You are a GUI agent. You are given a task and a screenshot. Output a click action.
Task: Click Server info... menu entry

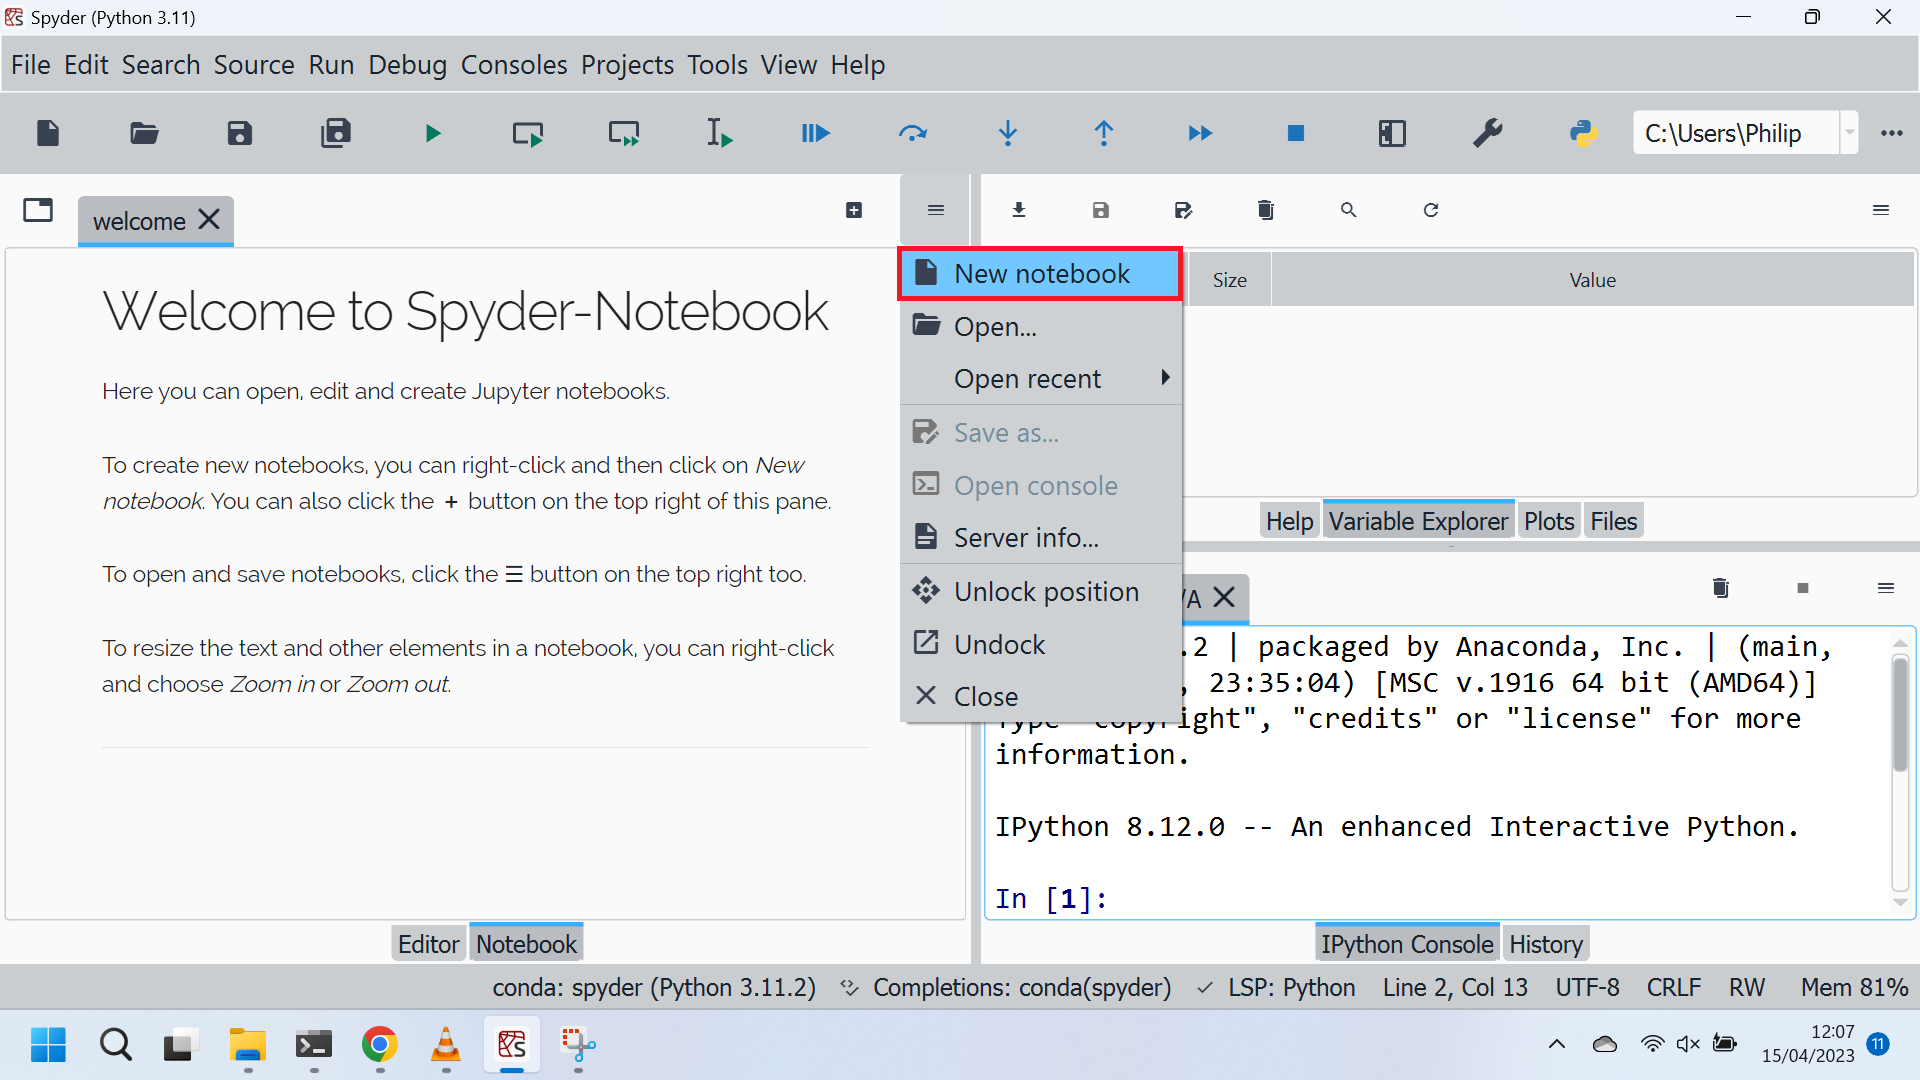1026,538
